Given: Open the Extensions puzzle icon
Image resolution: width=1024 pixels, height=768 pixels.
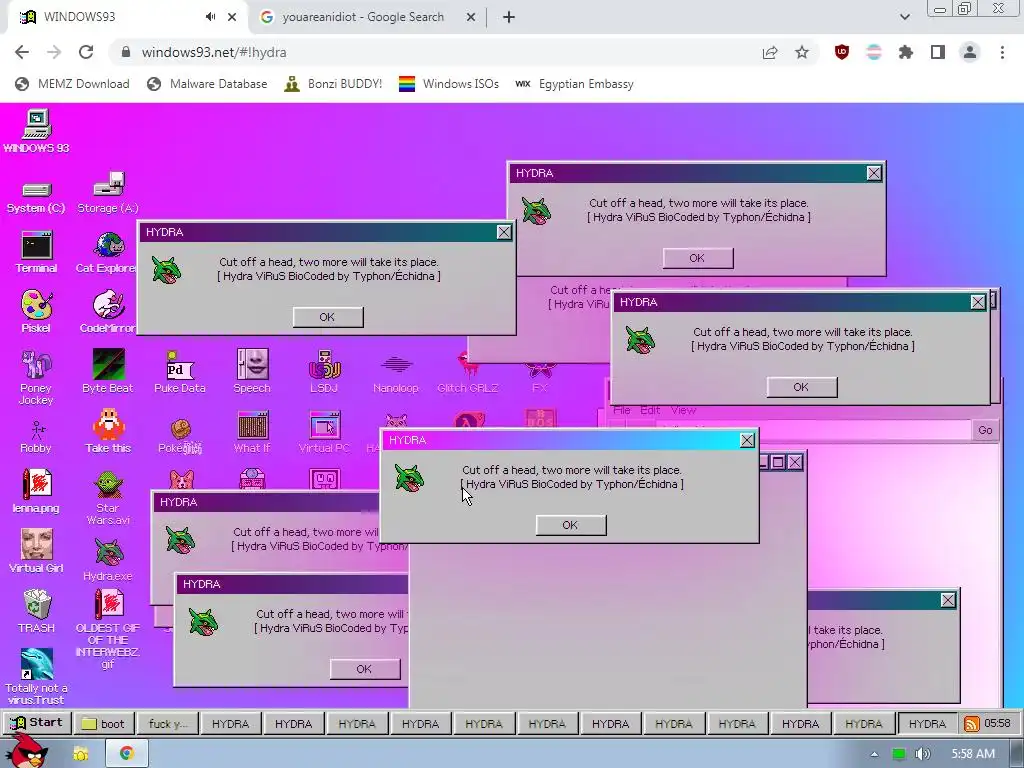Looking at the screenshot, I should click(906, 52).
